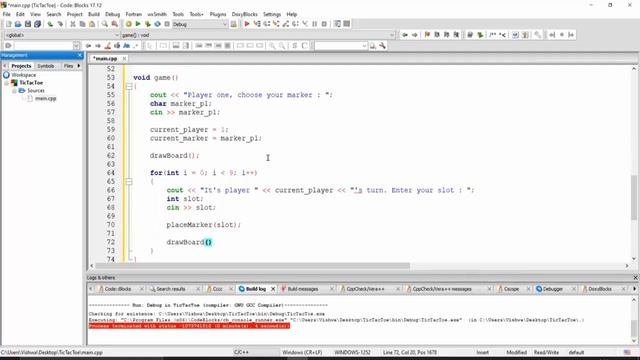The height and width of the screenshot is (360, 640).
Task: Click the editor vertical scrollbar thumb
Action: (x=634, y=198)
